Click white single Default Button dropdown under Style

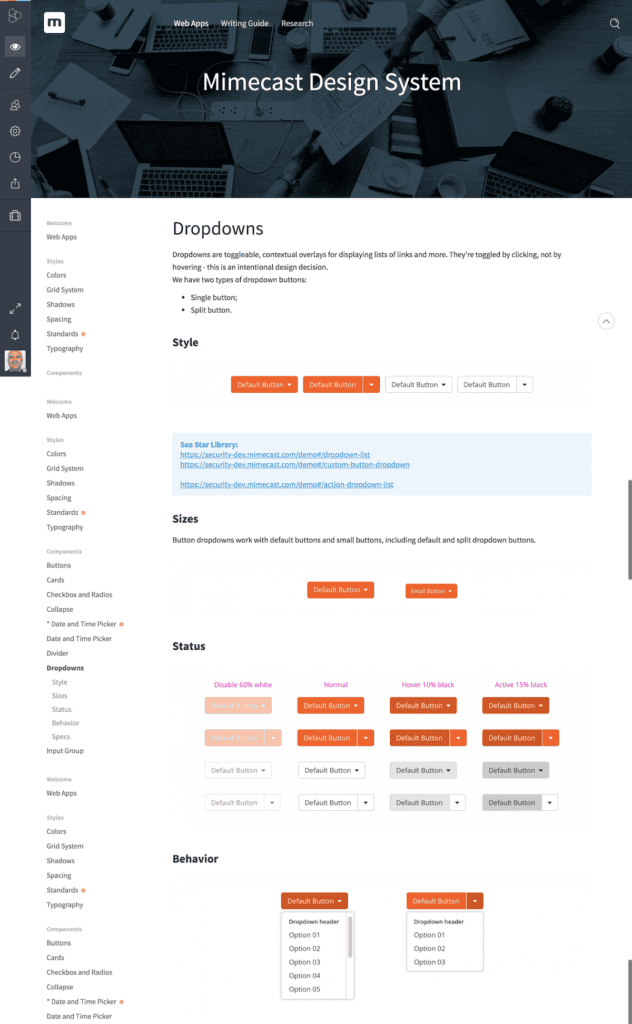pyautogui.click(x=419, y=385)
